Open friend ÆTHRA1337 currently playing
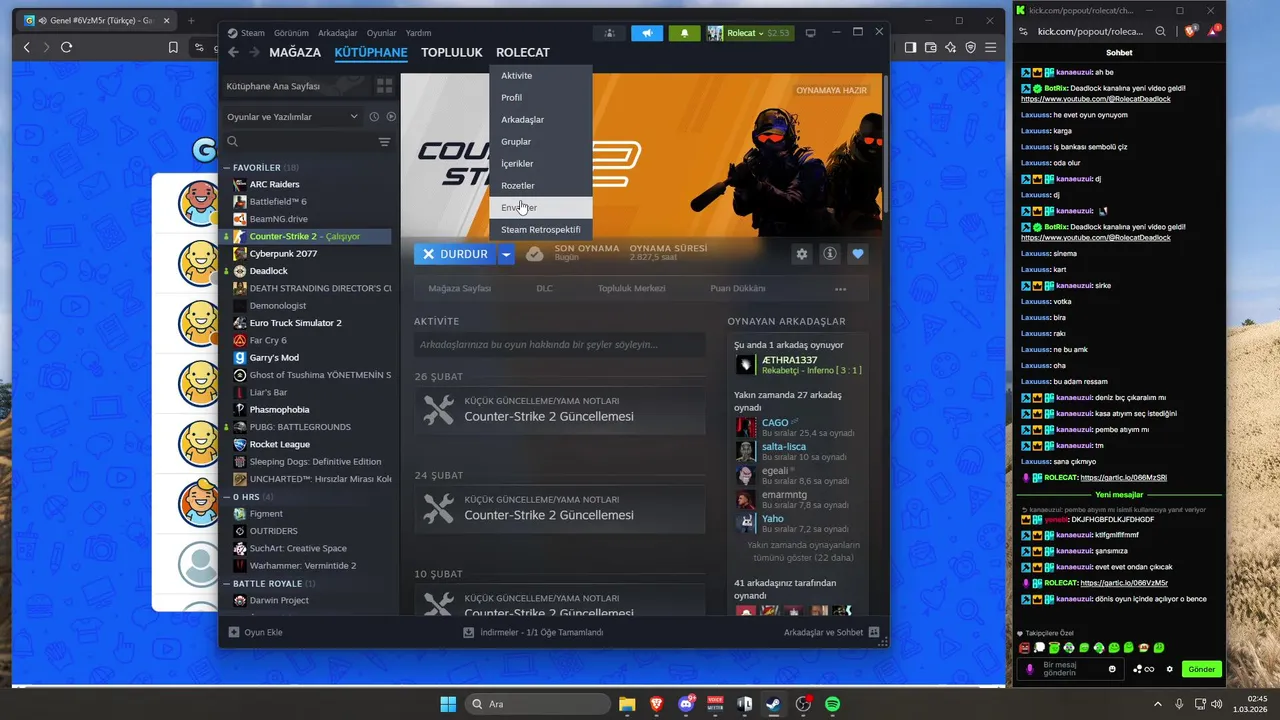Image resolution: width=1280 pixels, height=720 pixels. click(x=798, y=364)
